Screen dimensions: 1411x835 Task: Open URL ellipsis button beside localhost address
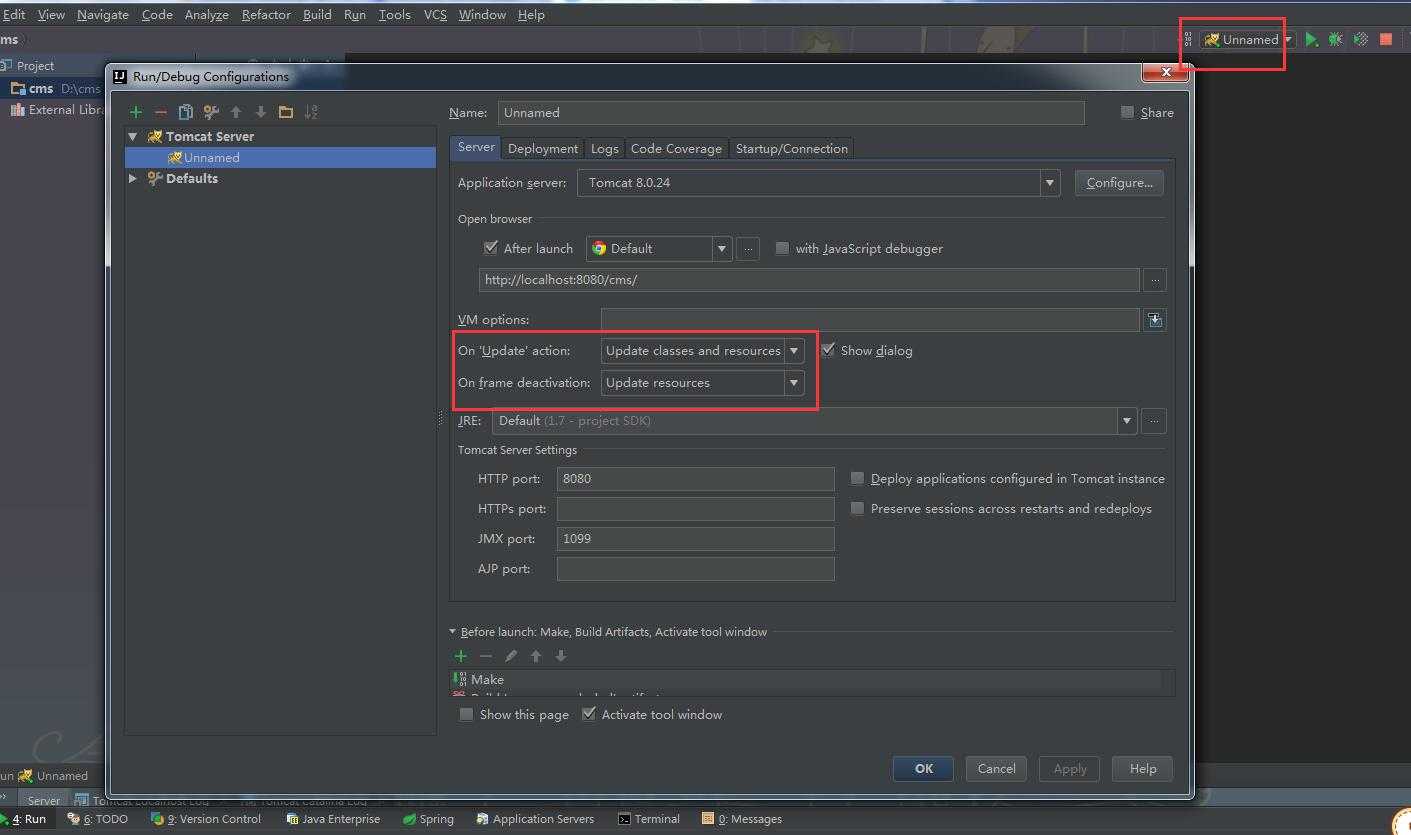(x=1155, y=280)
